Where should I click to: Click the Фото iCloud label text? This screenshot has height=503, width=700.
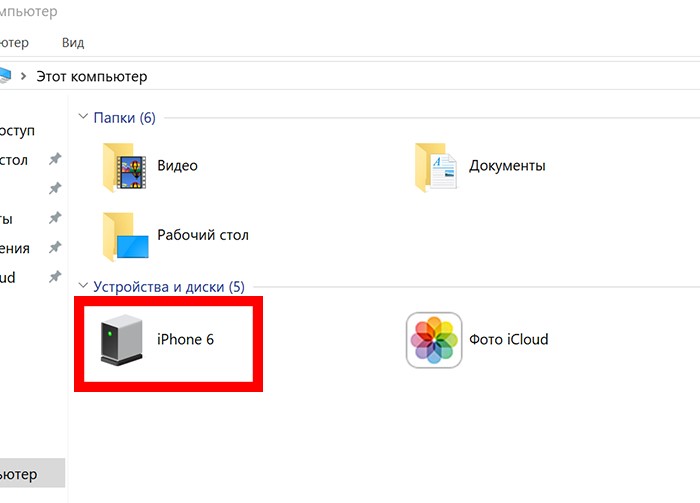pos(508,340)
